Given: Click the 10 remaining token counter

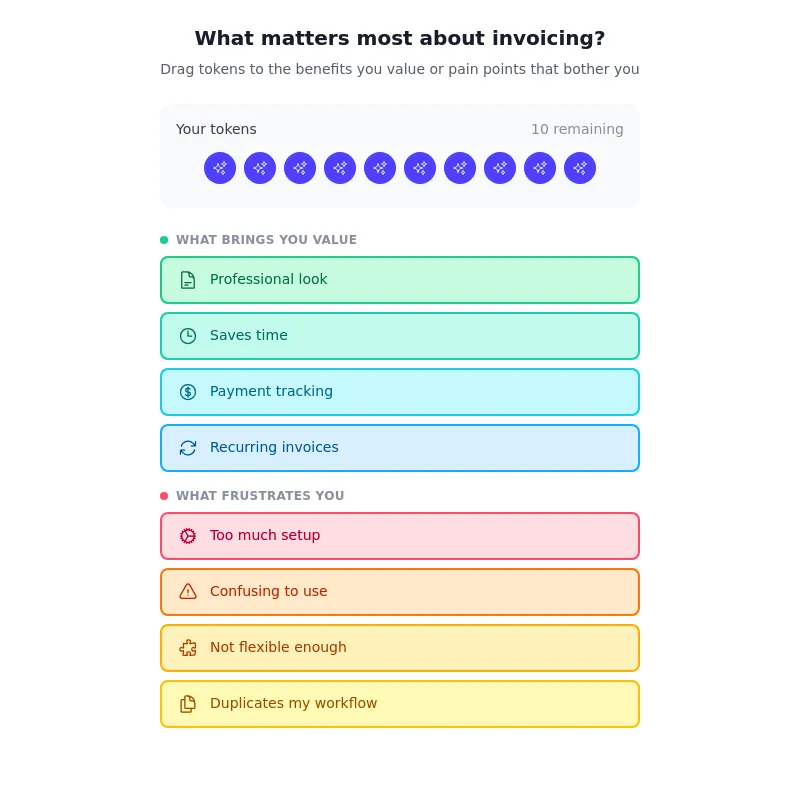Looking at the screenshot, I should pyautogui.click(x=577, y=129).
